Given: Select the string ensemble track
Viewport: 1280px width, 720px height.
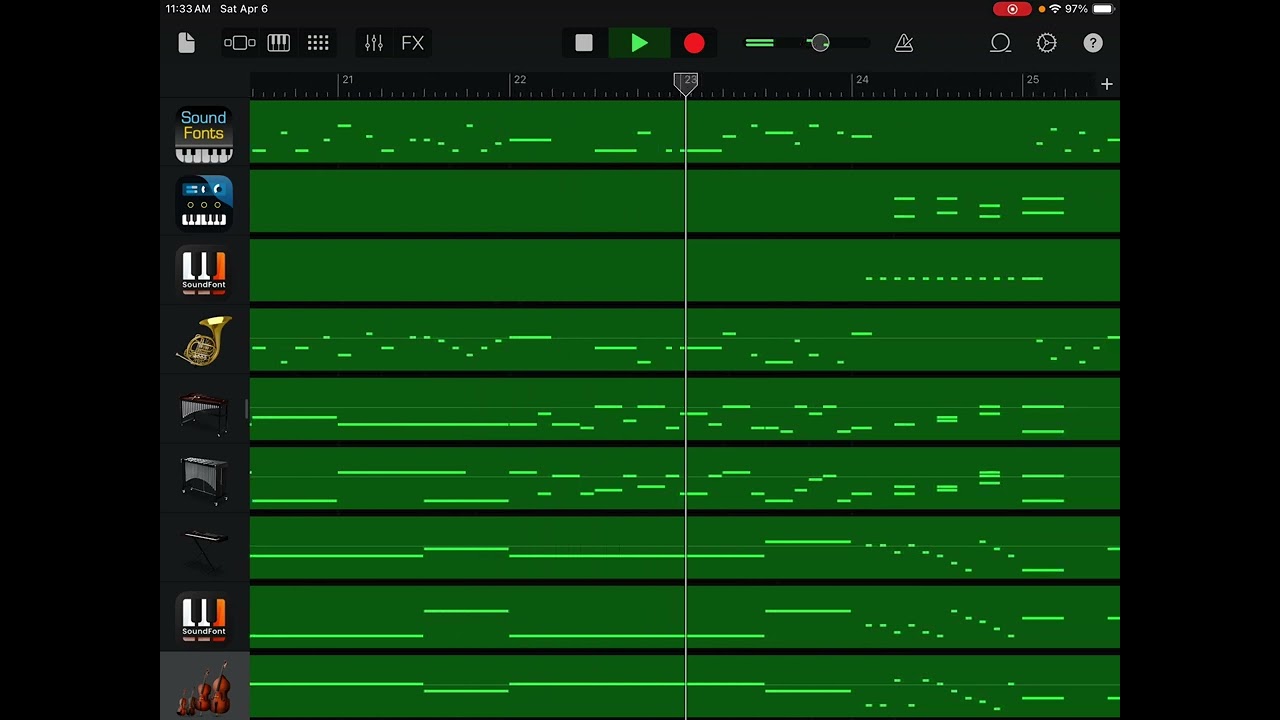Looking at the screenshot, I should 204,688.
